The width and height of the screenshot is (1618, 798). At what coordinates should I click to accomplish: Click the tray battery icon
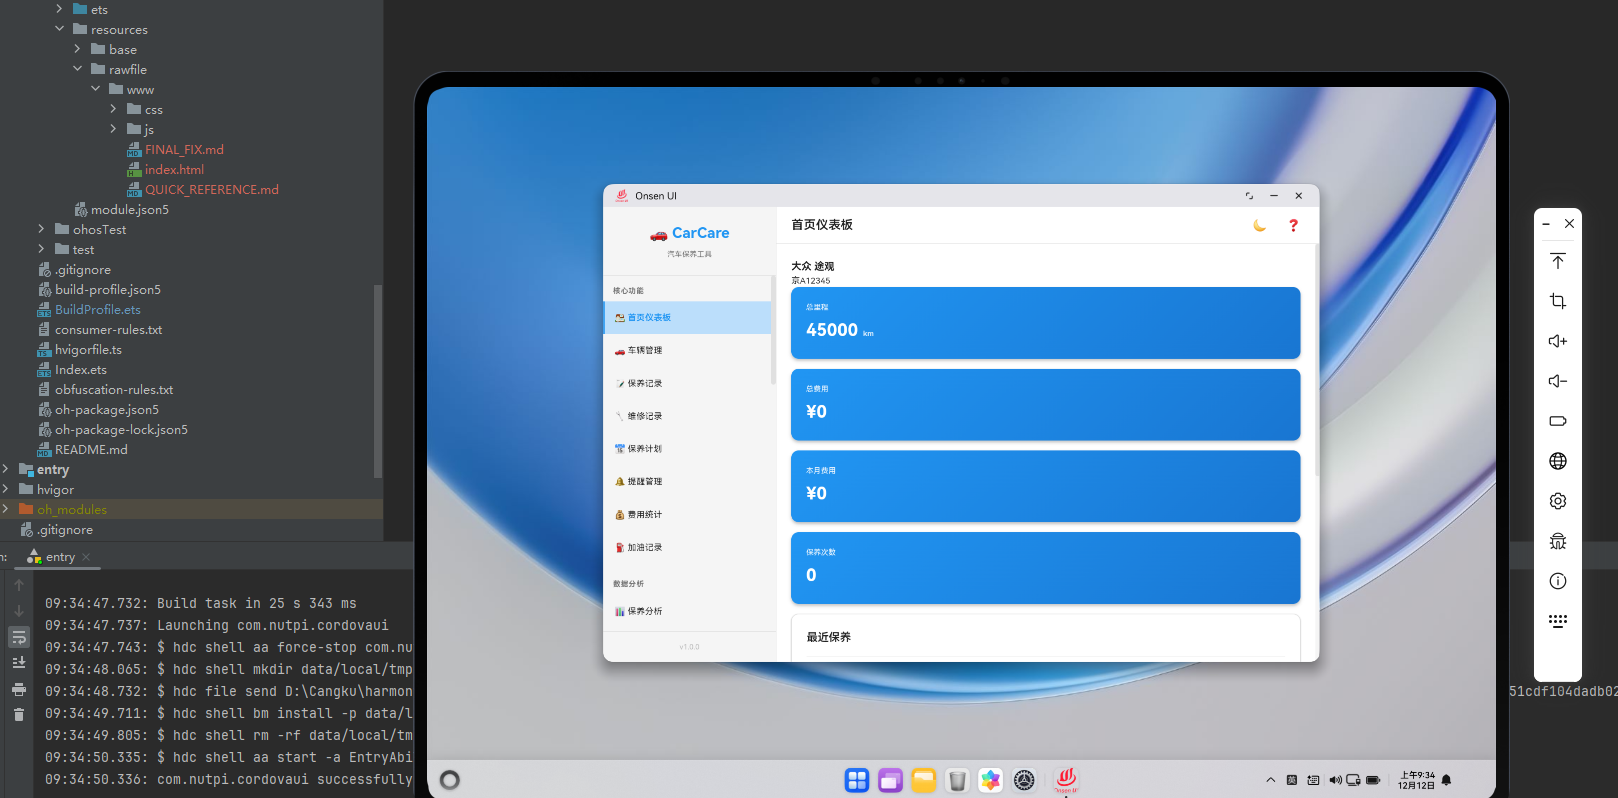(x=1373, y=780)
